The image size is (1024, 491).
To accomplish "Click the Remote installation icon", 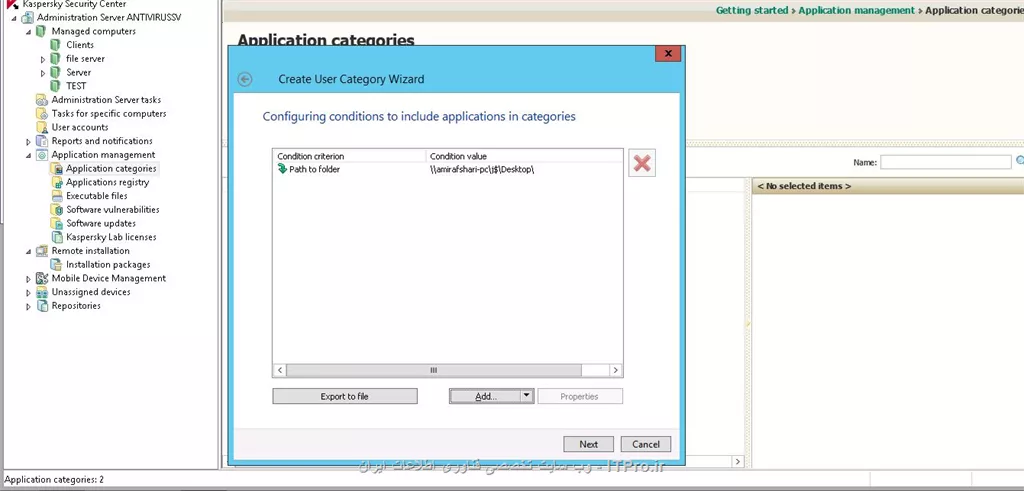I will [41, 251].
